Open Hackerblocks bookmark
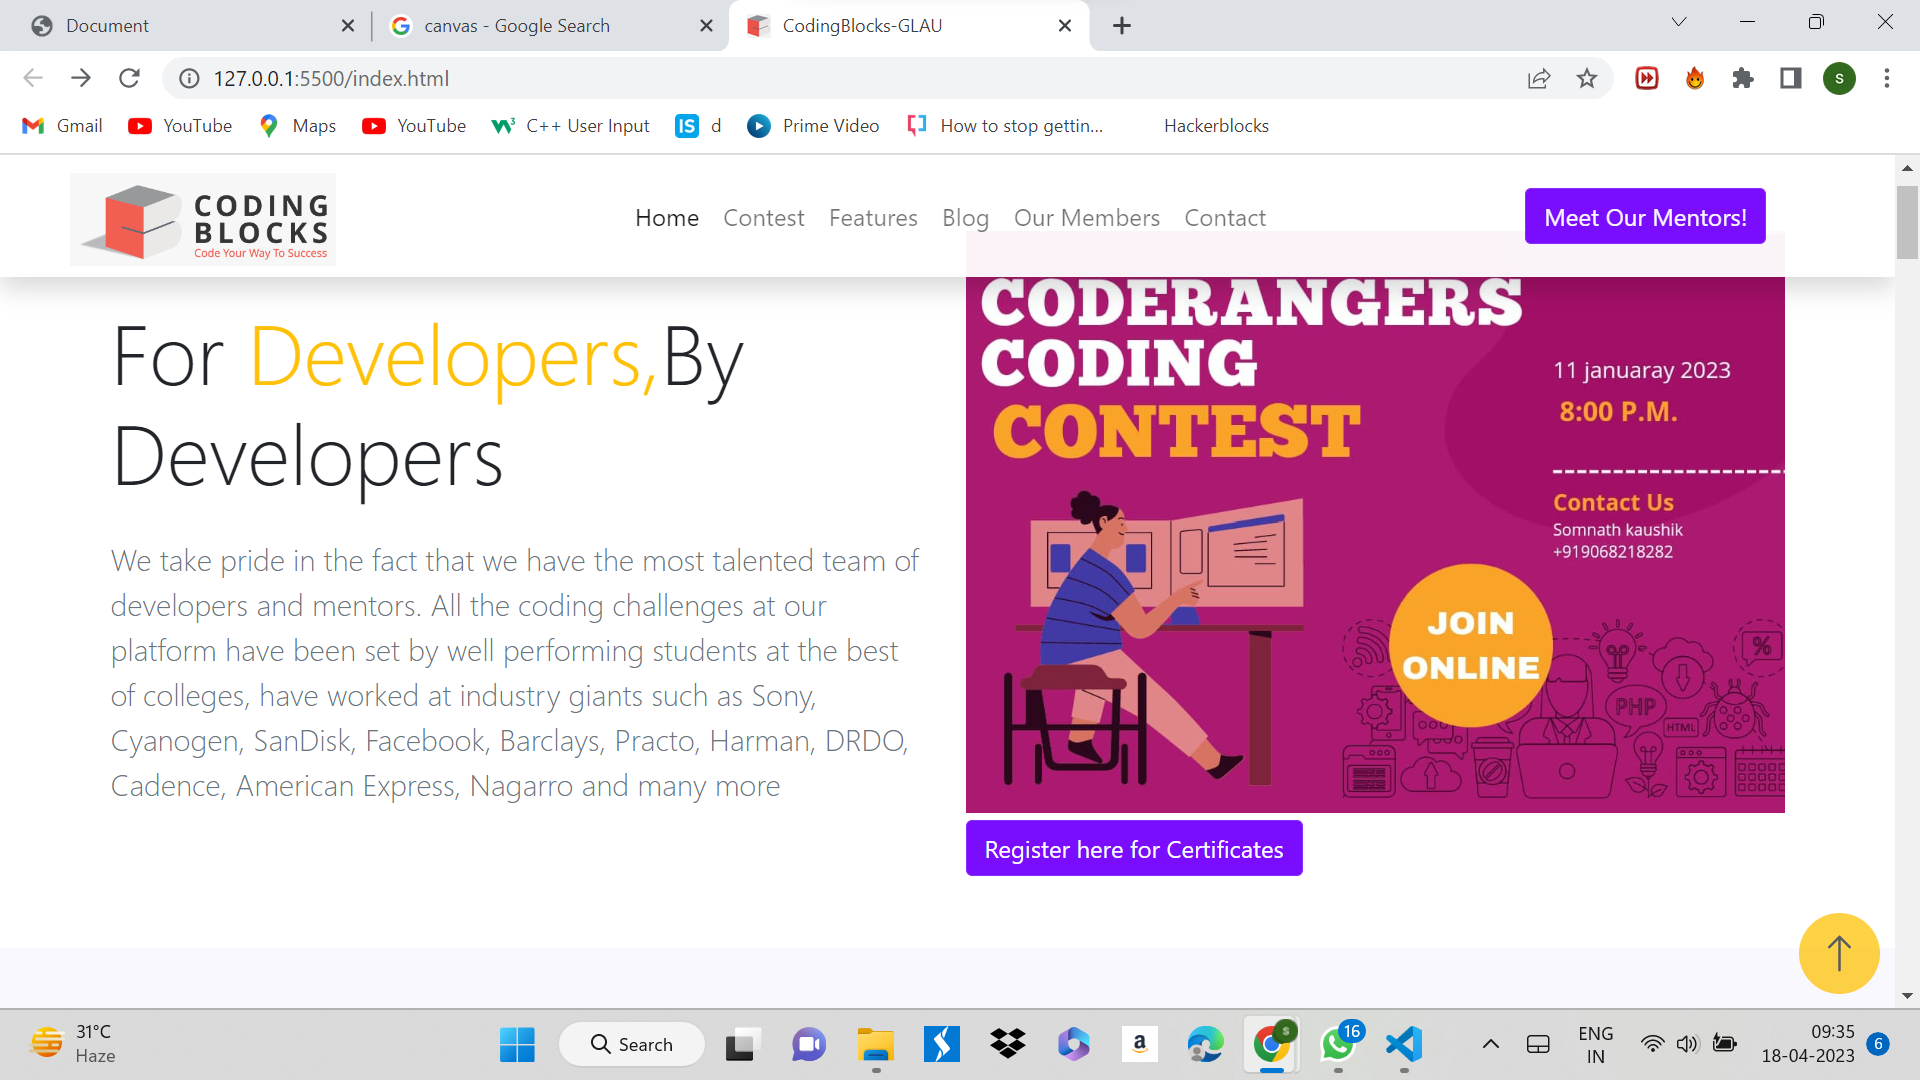 pyautogui.click(x=1215, y=126)
